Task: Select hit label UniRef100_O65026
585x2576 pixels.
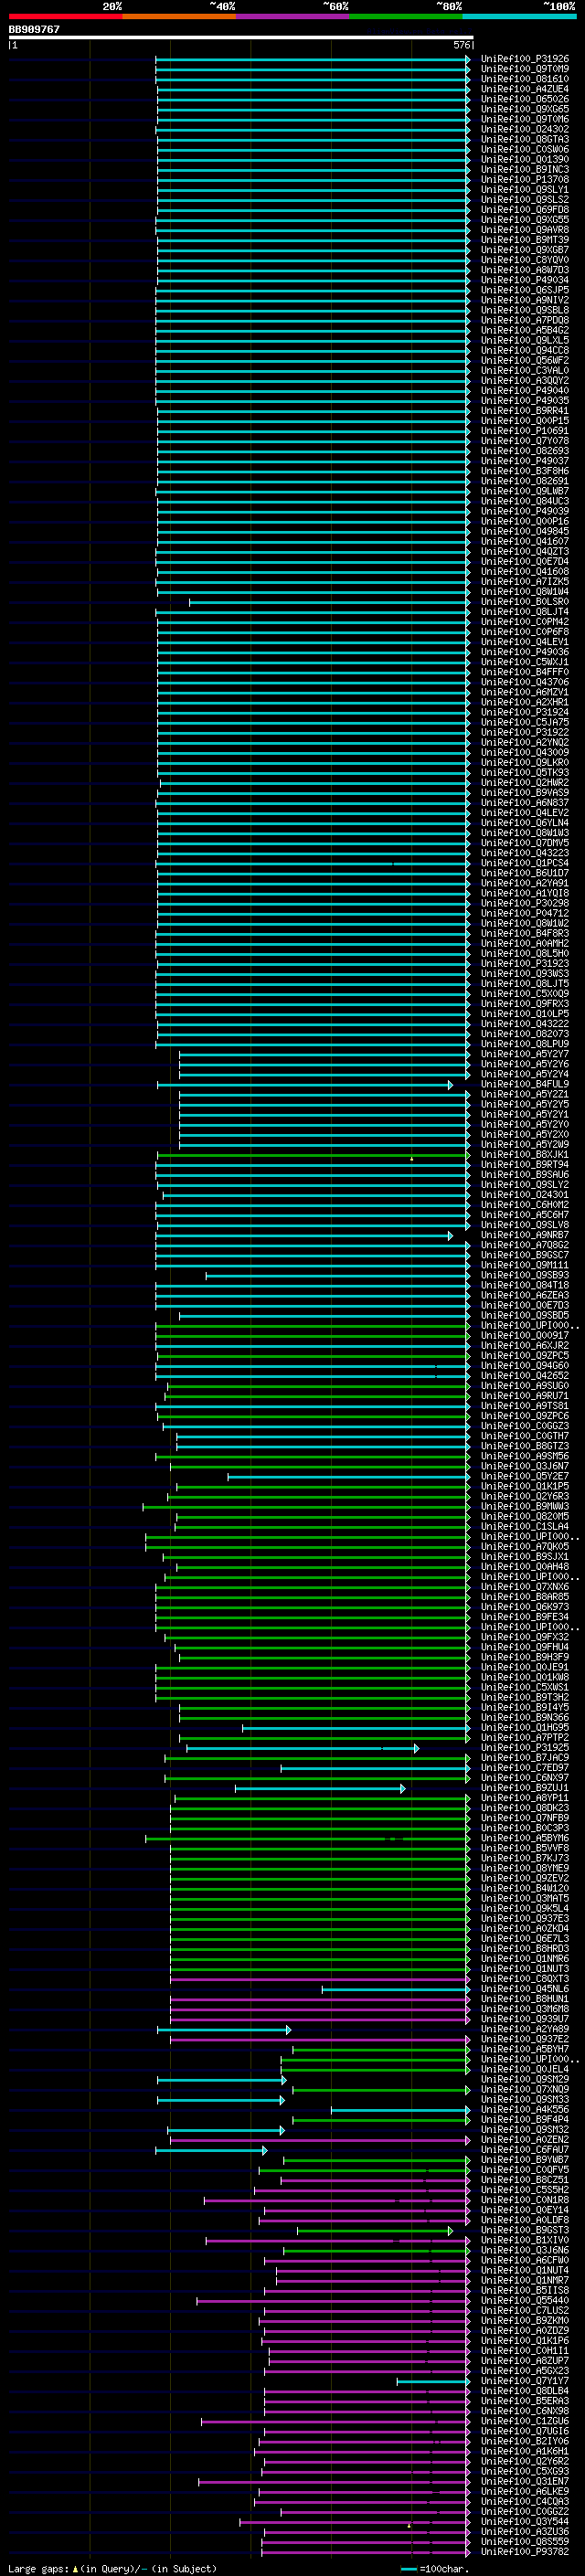Action: pos(525,99)
